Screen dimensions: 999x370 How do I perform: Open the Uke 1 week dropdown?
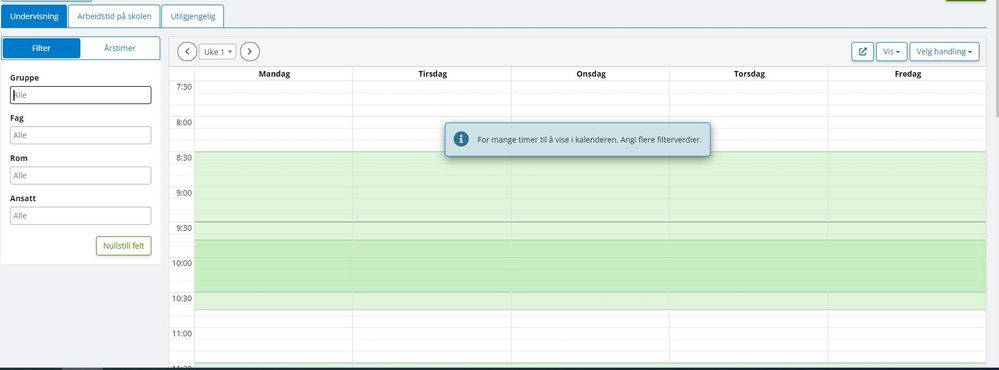tap(218, 52)
